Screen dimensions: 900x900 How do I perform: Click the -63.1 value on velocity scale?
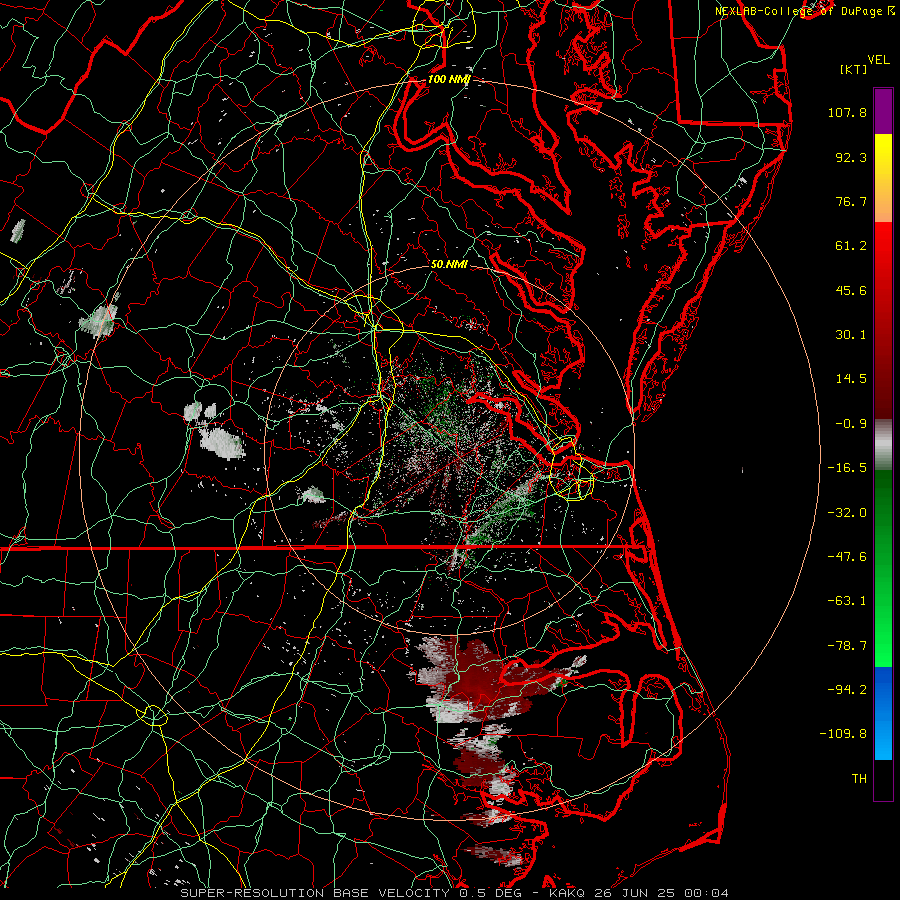click(x=847, y=601)
